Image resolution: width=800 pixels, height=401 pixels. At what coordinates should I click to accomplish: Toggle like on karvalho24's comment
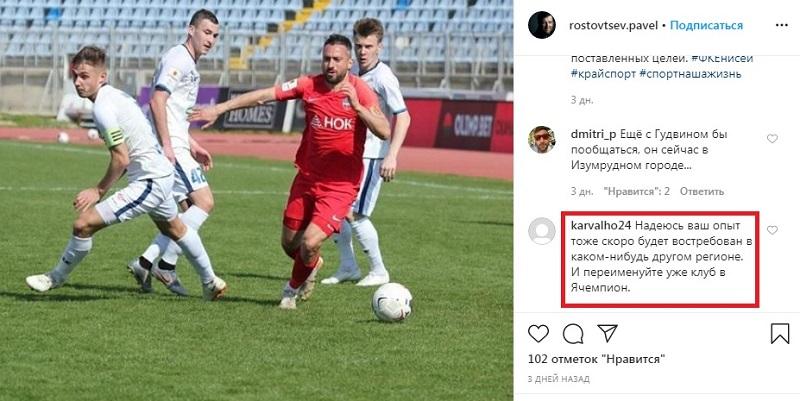[772, 230]
